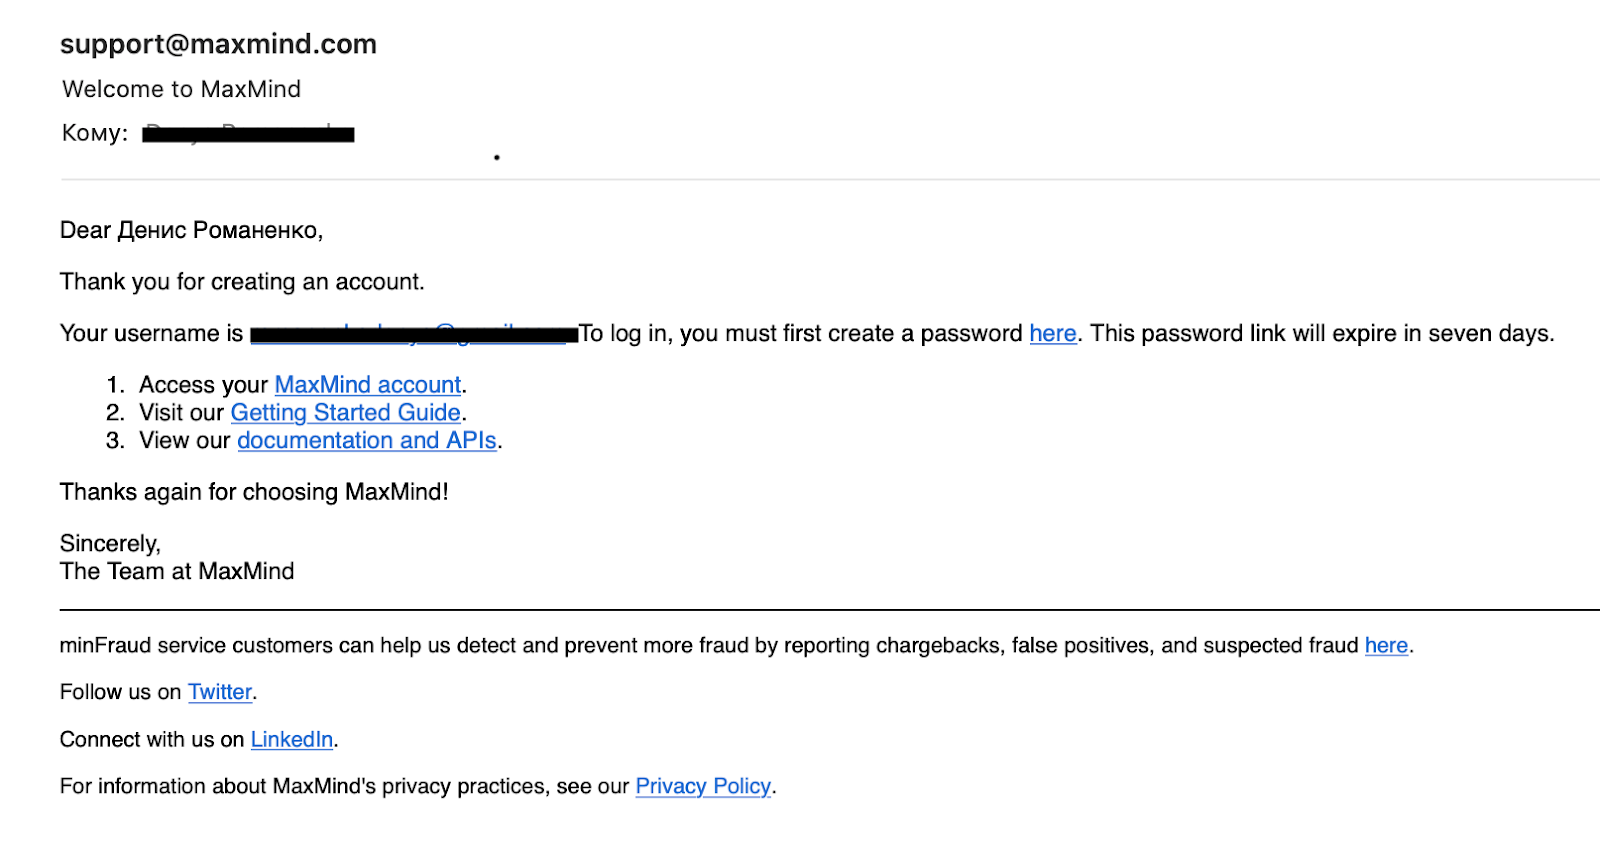Click "here" link for reporting minFraud chargebacks
This screenshot has height=843, width=1600.
[1386, 646]
